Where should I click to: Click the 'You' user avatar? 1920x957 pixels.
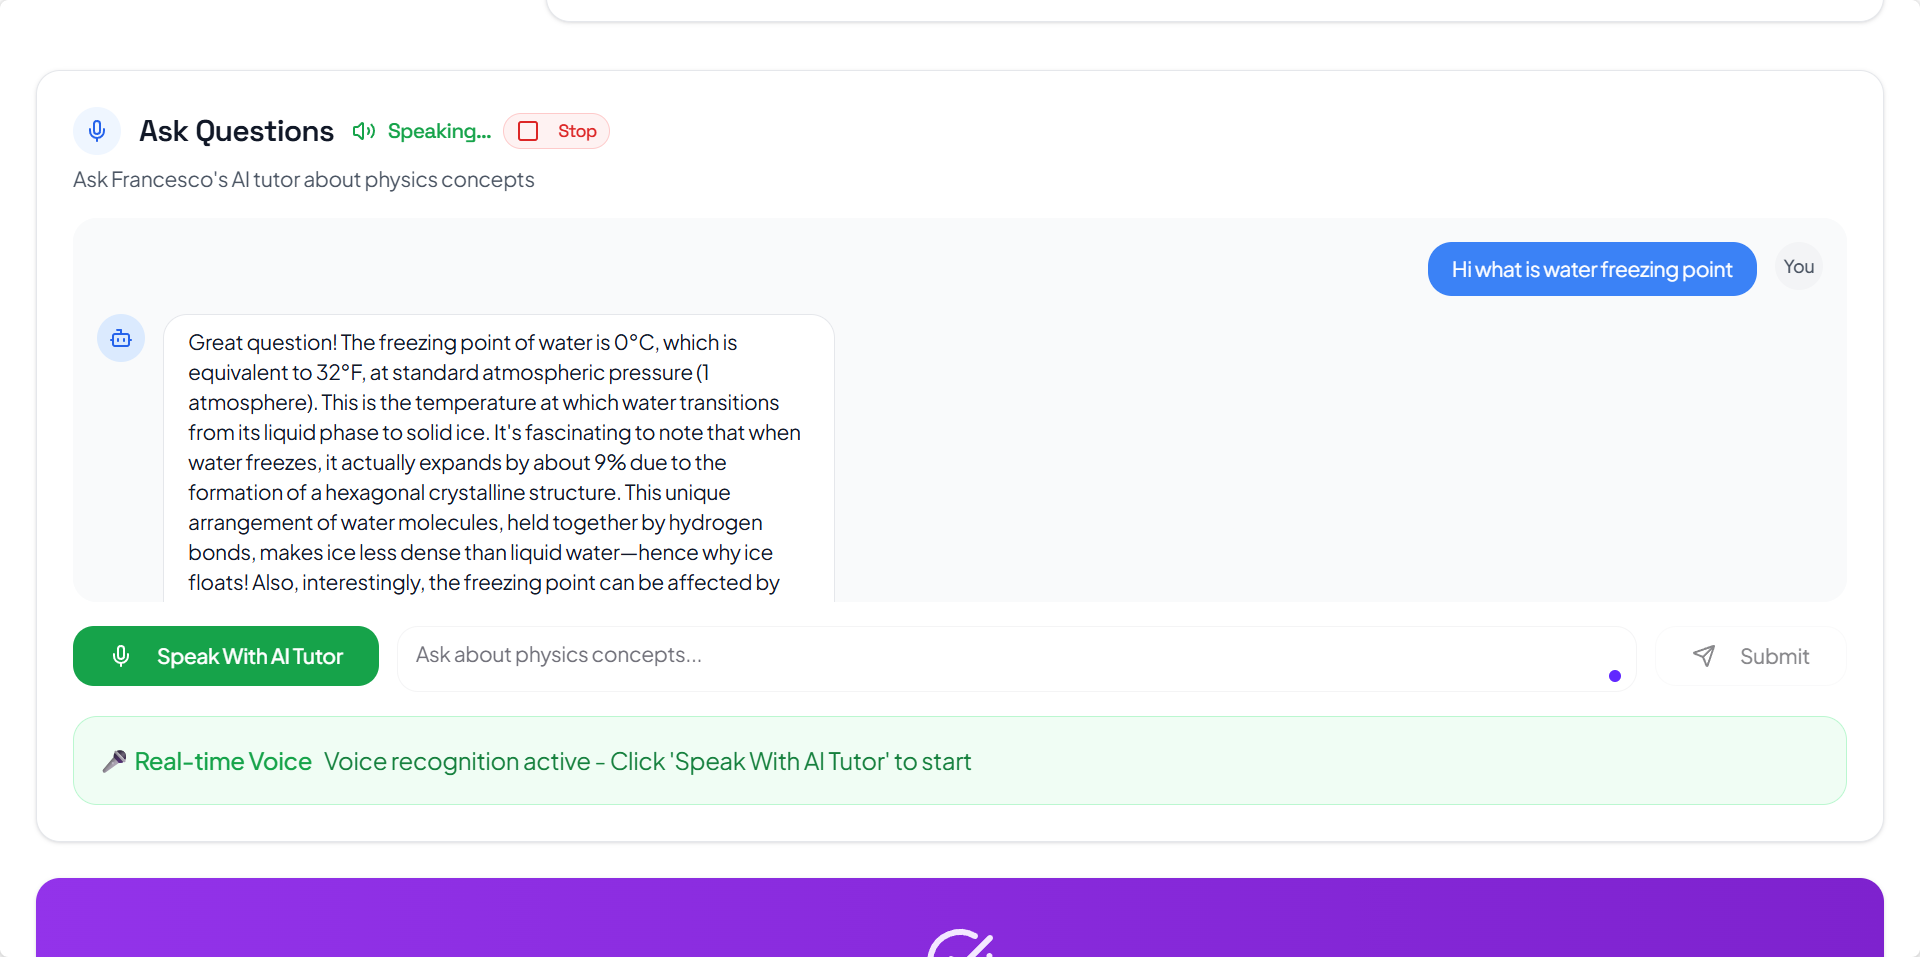pyautogui.click(x=1798, y=267)
